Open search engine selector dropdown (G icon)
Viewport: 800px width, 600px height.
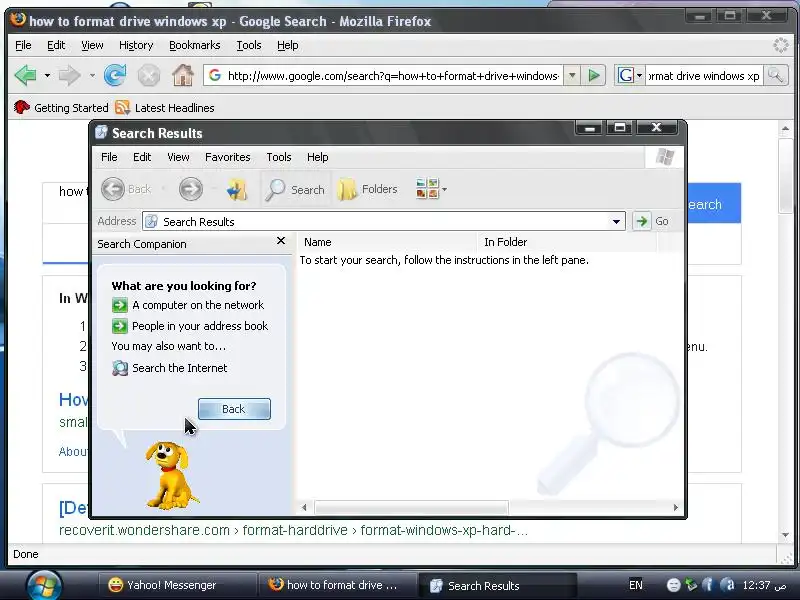[630, 76]
